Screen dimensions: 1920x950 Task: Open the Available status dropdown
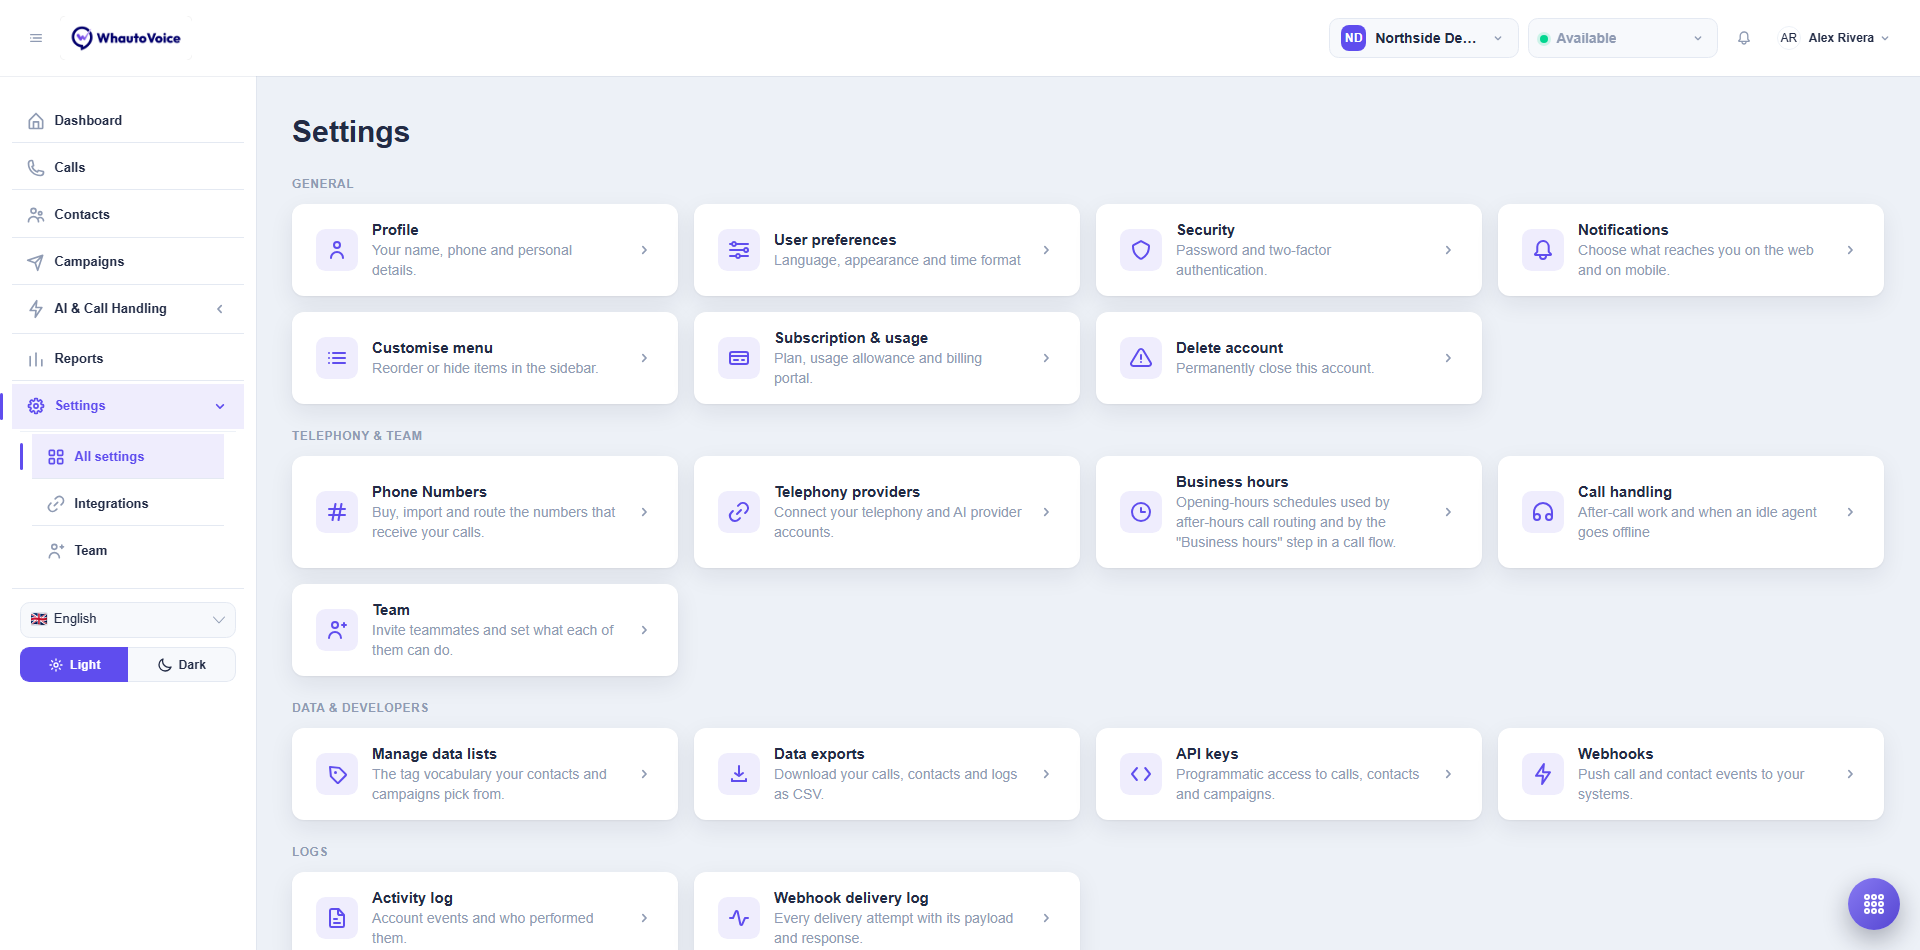[x=1622, y=38]
